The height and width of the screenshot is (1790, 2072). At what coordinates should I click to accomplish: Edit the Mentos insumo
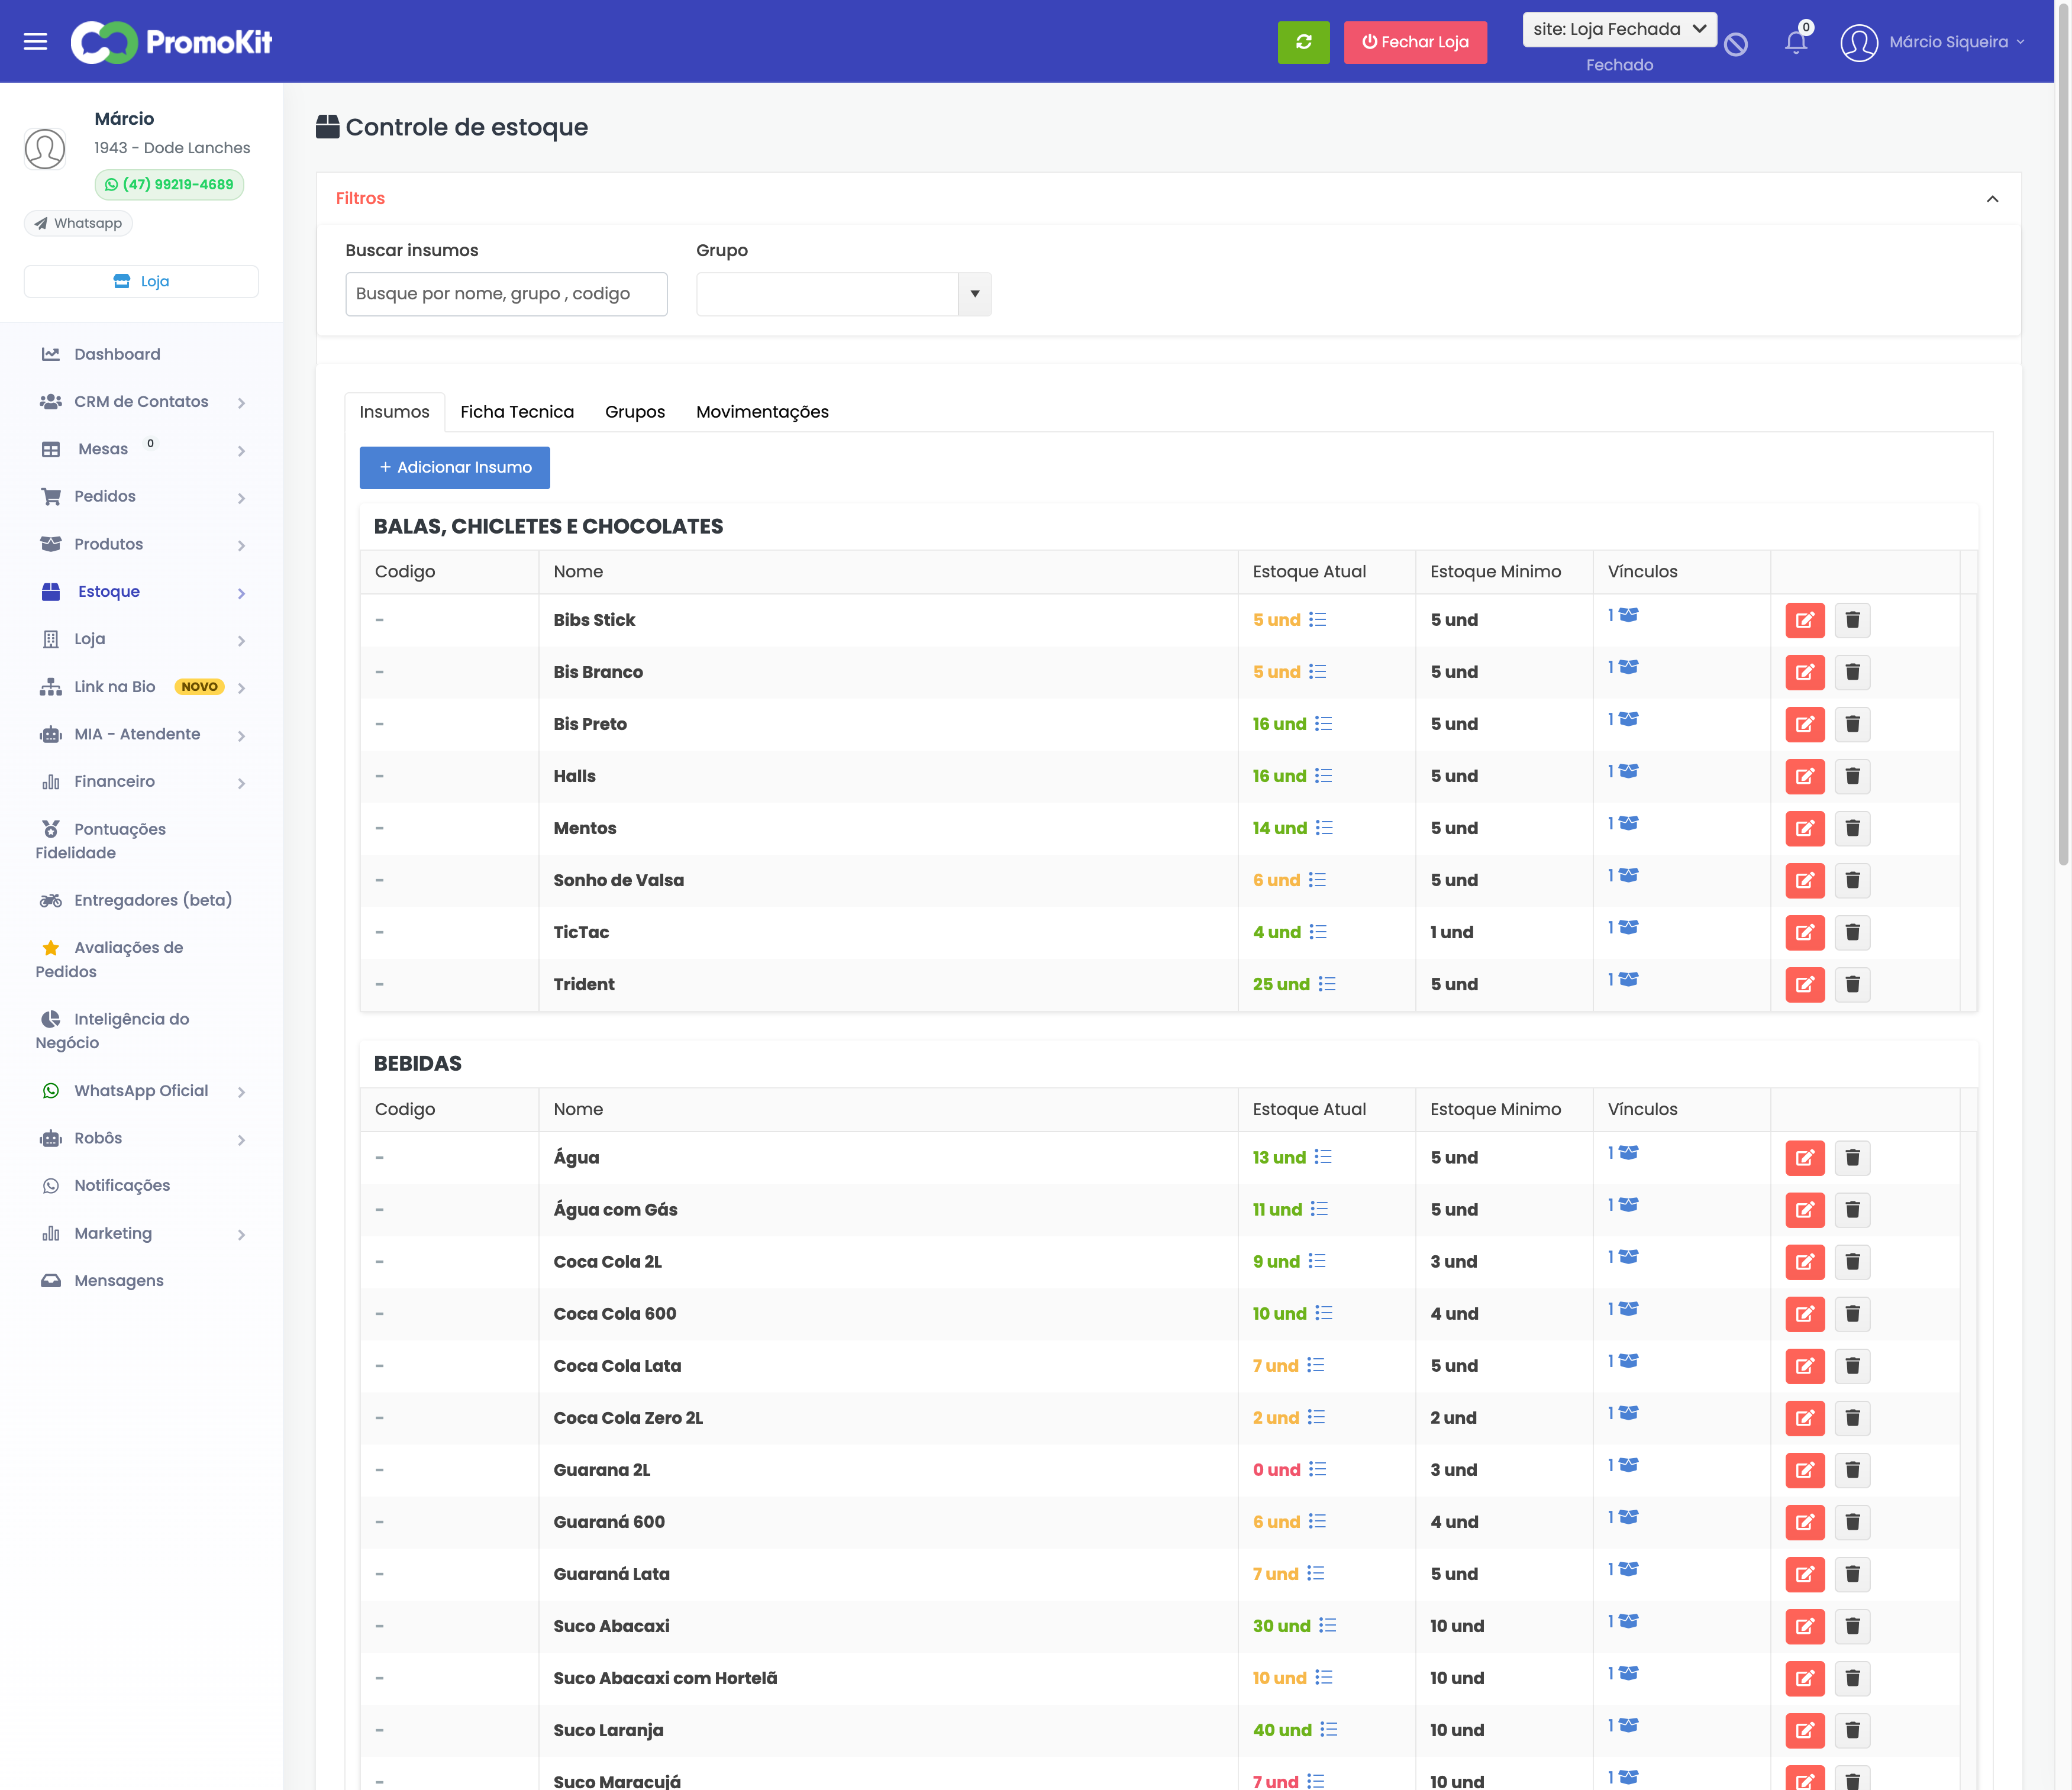[1805, 828]
